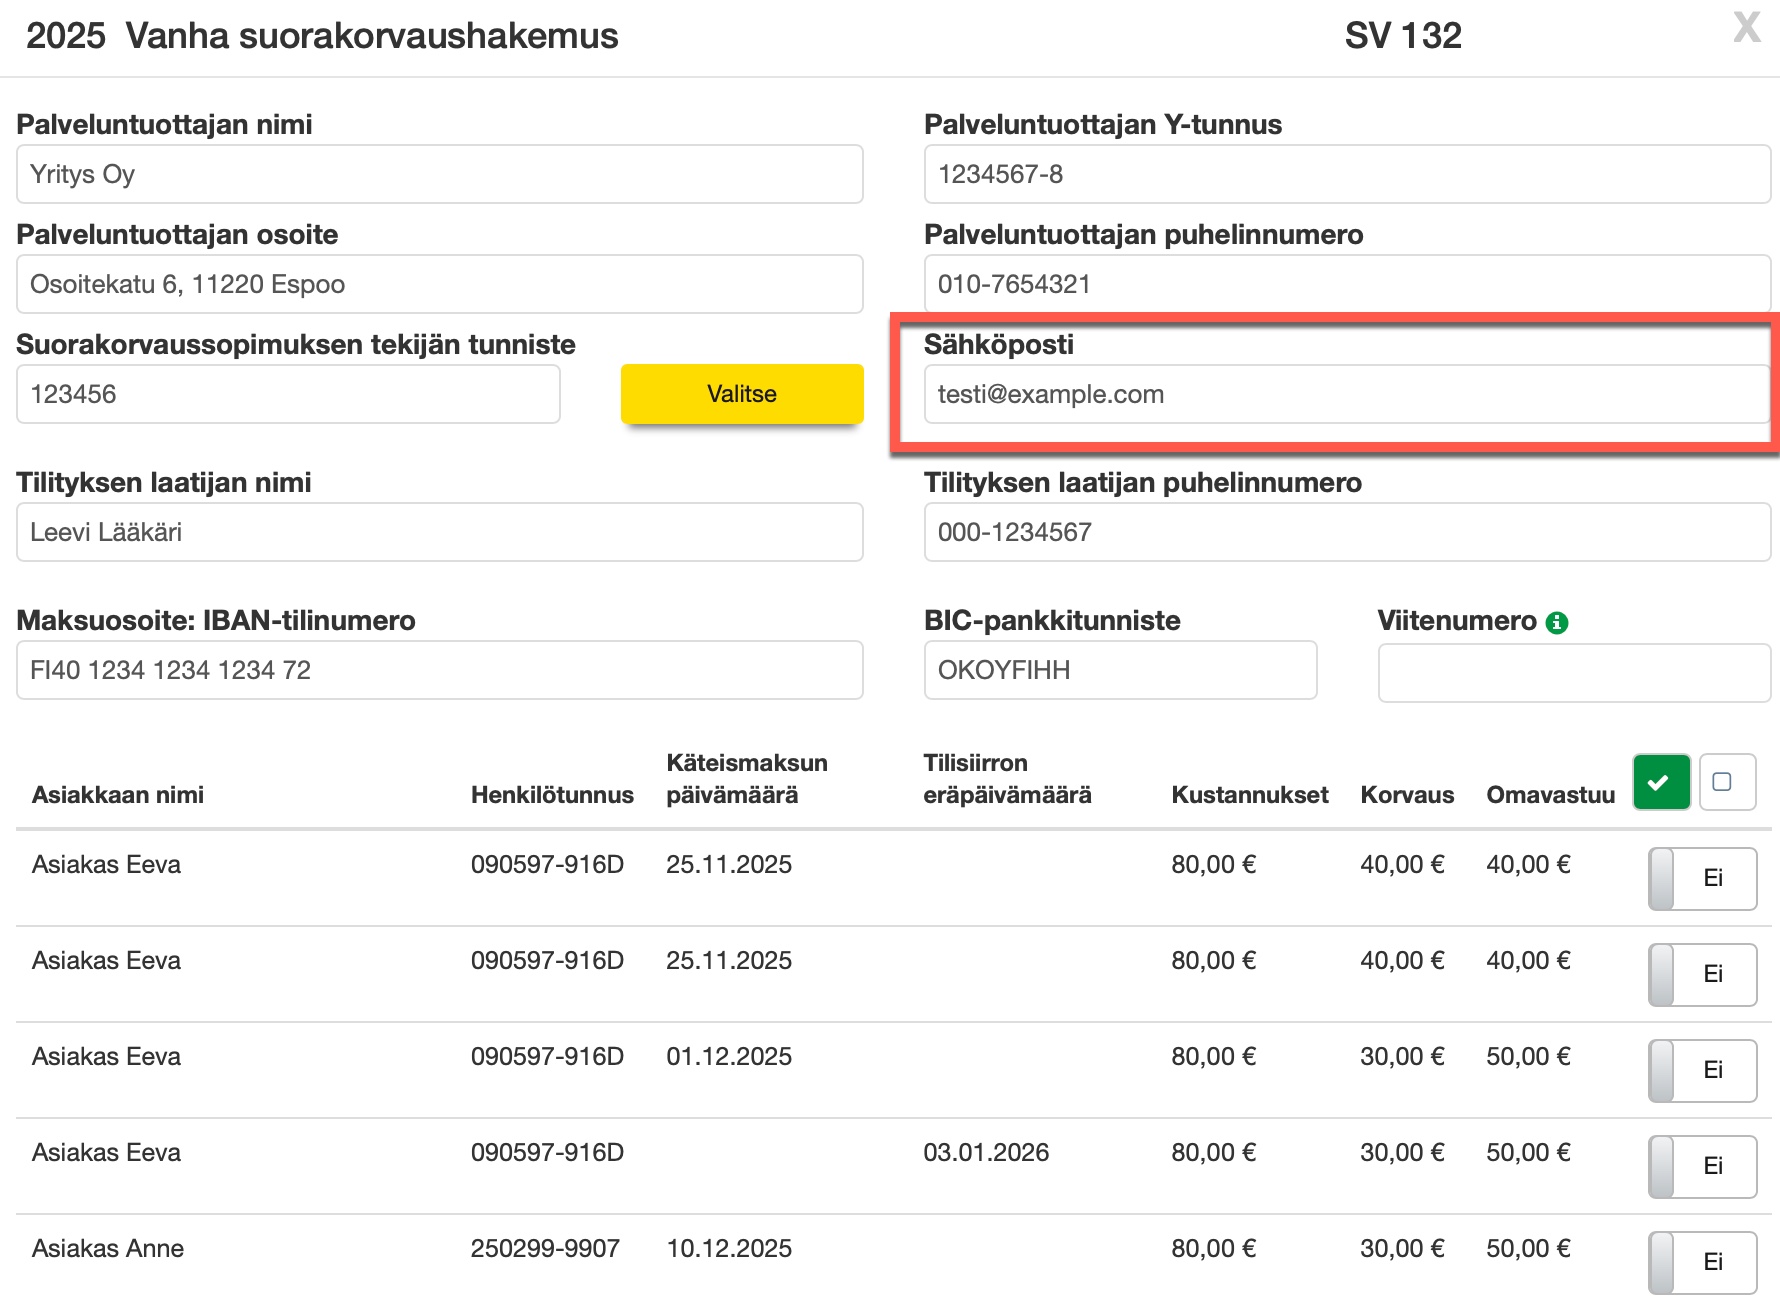Select the Suorakorvaussopimuksen tekijän tunniste field
The width and height of the screenshot is (1780, 1304).
point(288,395)
